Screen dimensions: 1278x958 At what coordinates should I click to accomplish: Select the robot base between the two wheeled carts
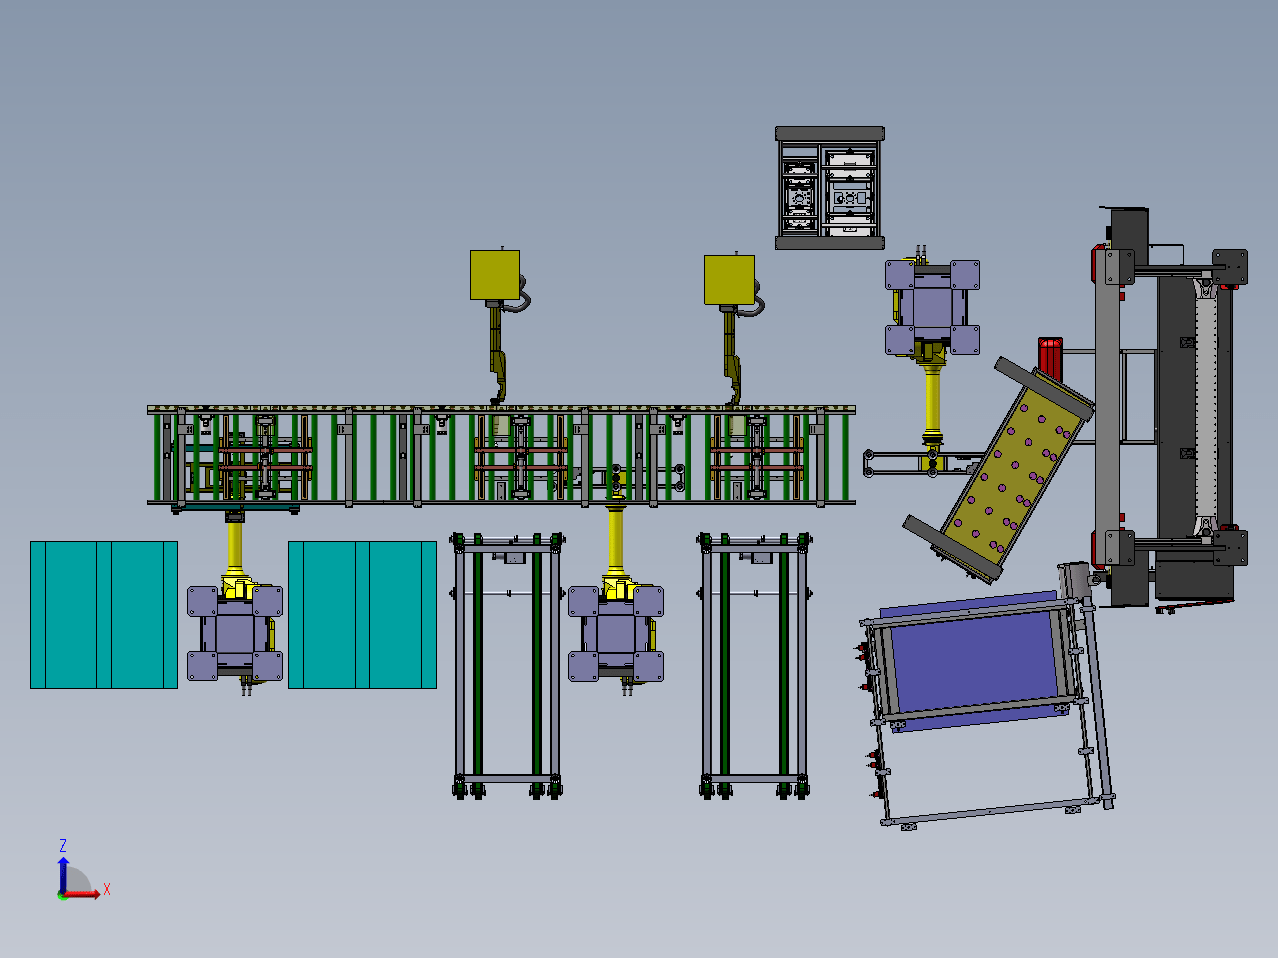pyautogui.click(x=616, y=634)
